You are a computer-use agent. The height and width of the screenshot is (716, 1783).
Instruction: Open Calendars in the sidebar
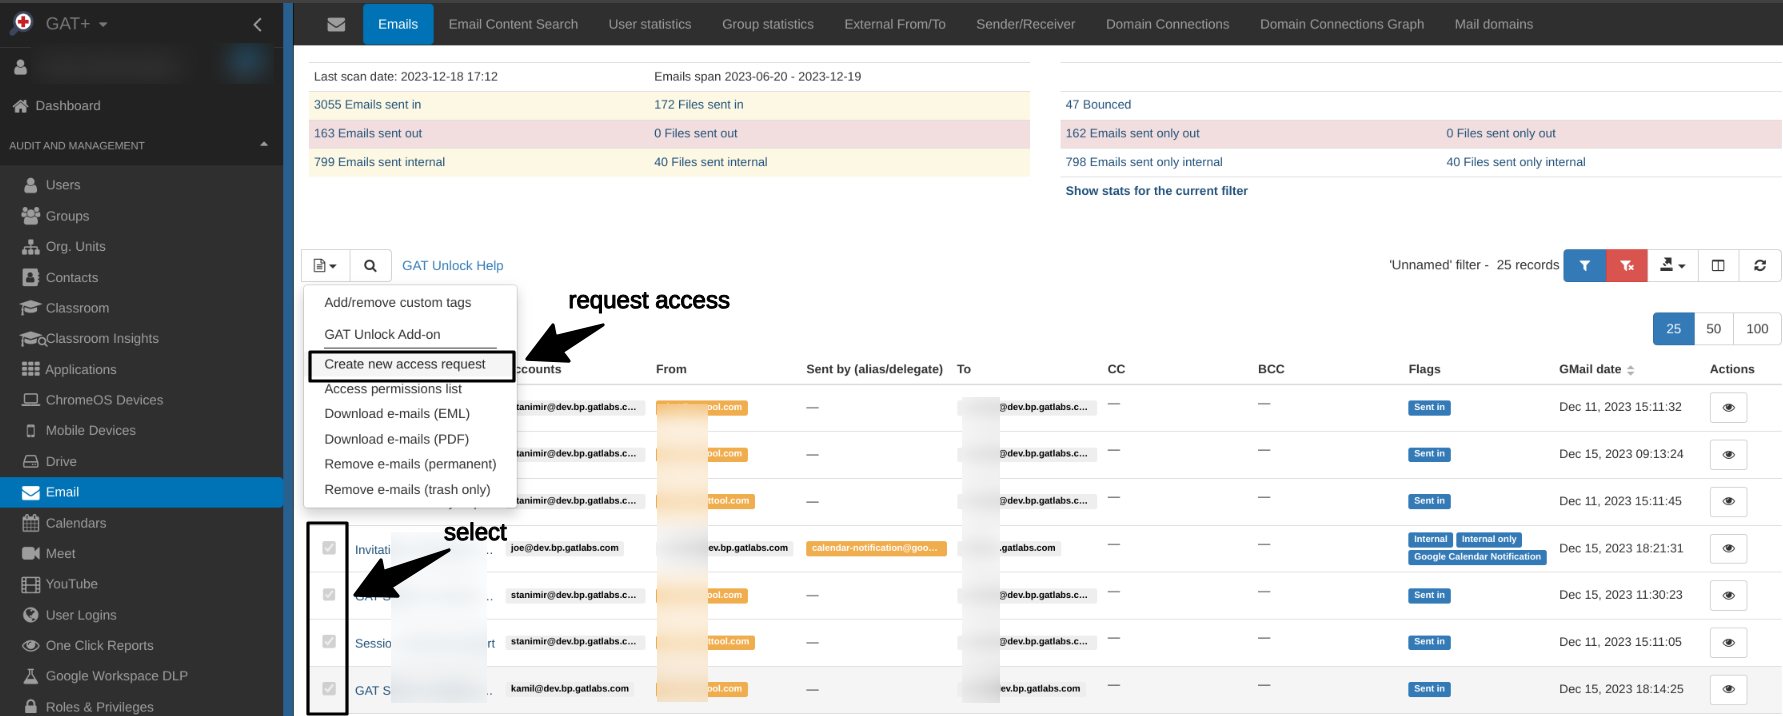[76, 523]
